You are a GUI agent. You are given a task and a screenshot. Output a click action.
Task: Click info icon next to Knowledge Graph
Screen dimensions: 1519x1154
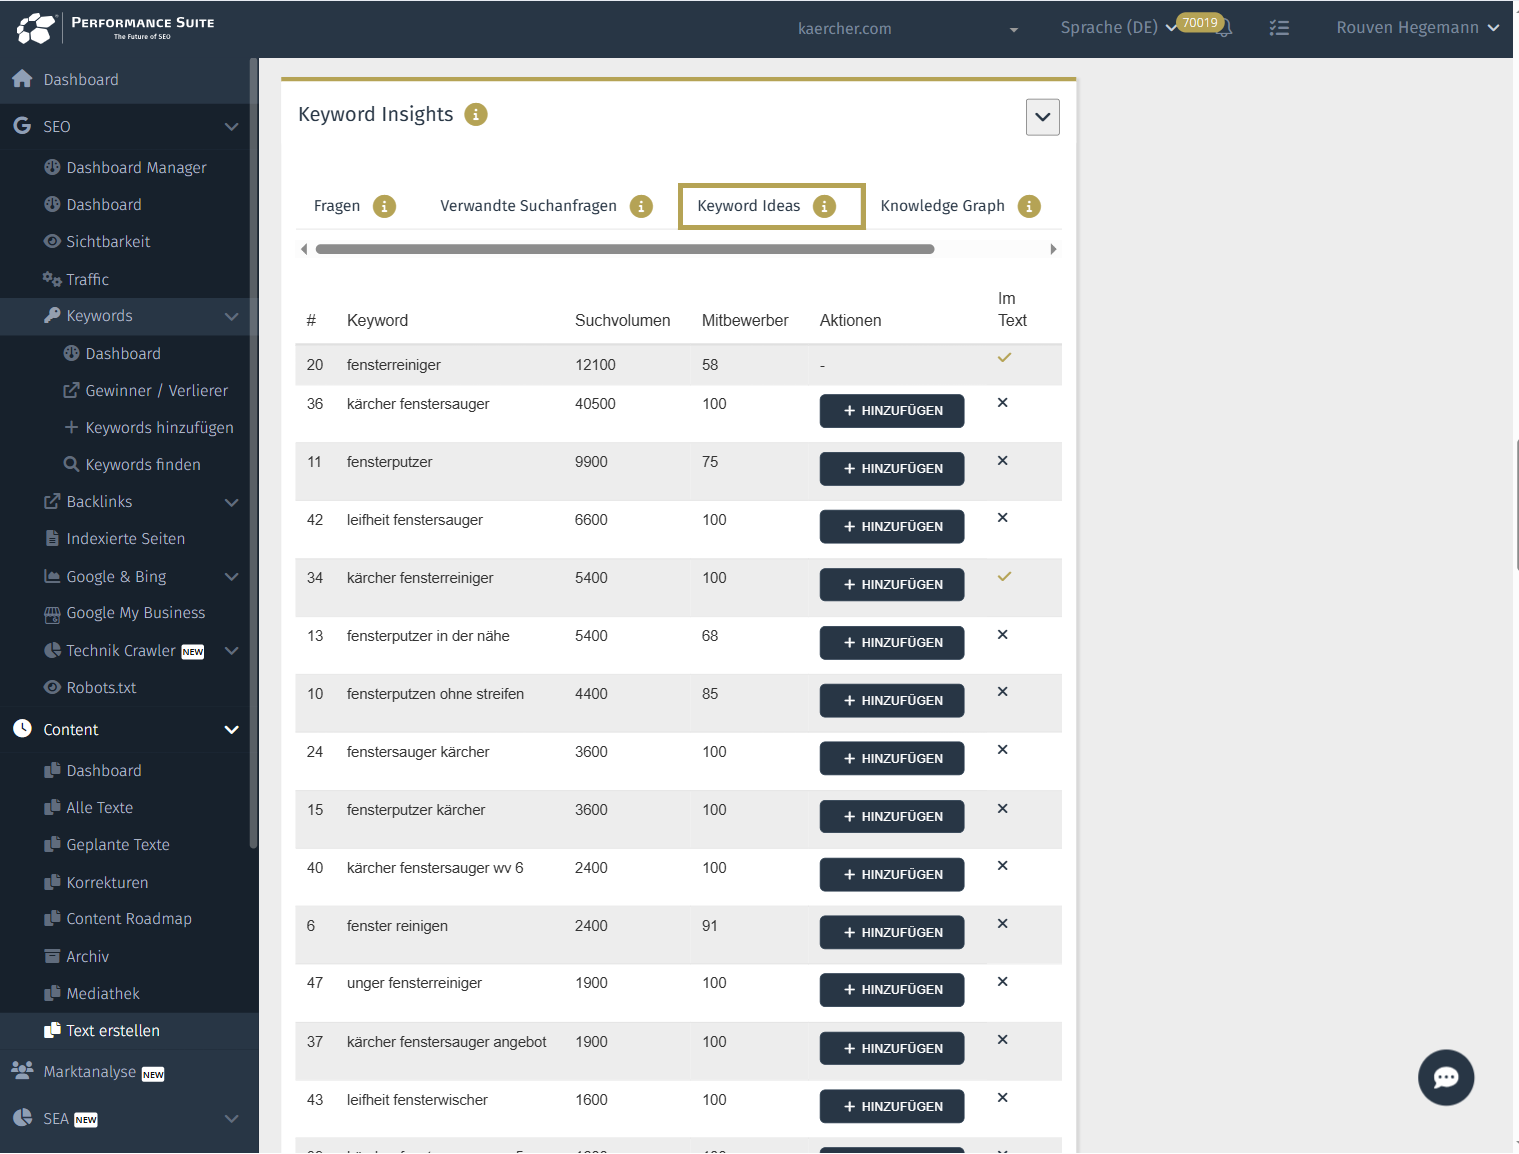[x=1029, y=206]
